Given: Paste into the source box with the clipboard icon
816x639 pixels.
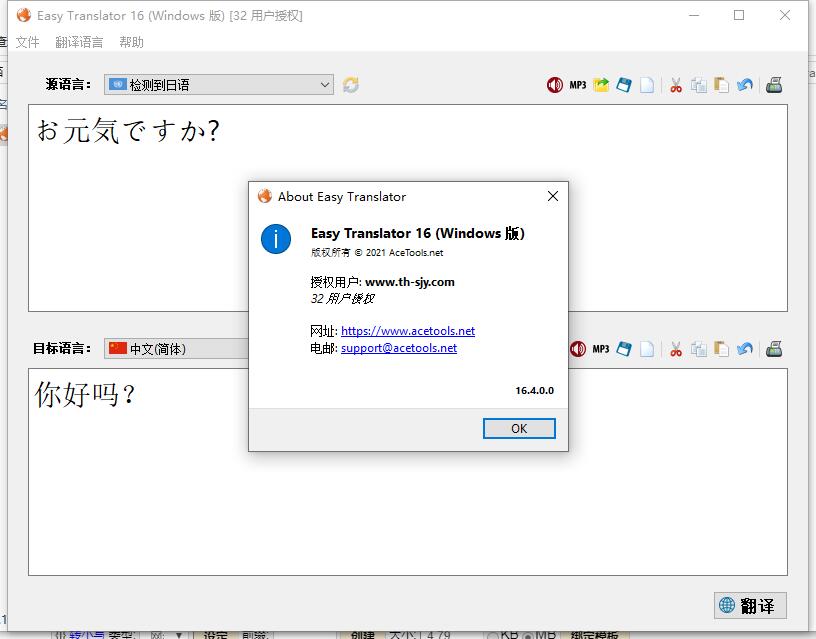Looking at the screenshot, I should (x=722, y=85).
